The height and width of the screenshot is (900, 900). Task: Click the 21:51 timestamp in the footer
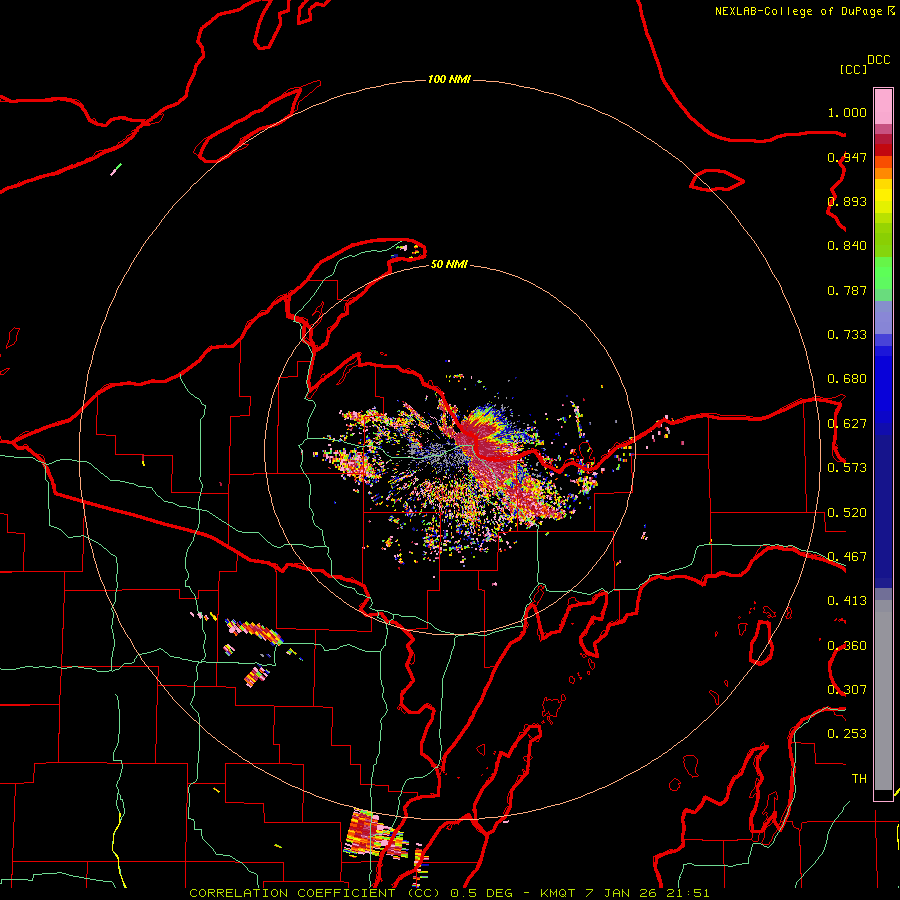(x=688, y=893)
